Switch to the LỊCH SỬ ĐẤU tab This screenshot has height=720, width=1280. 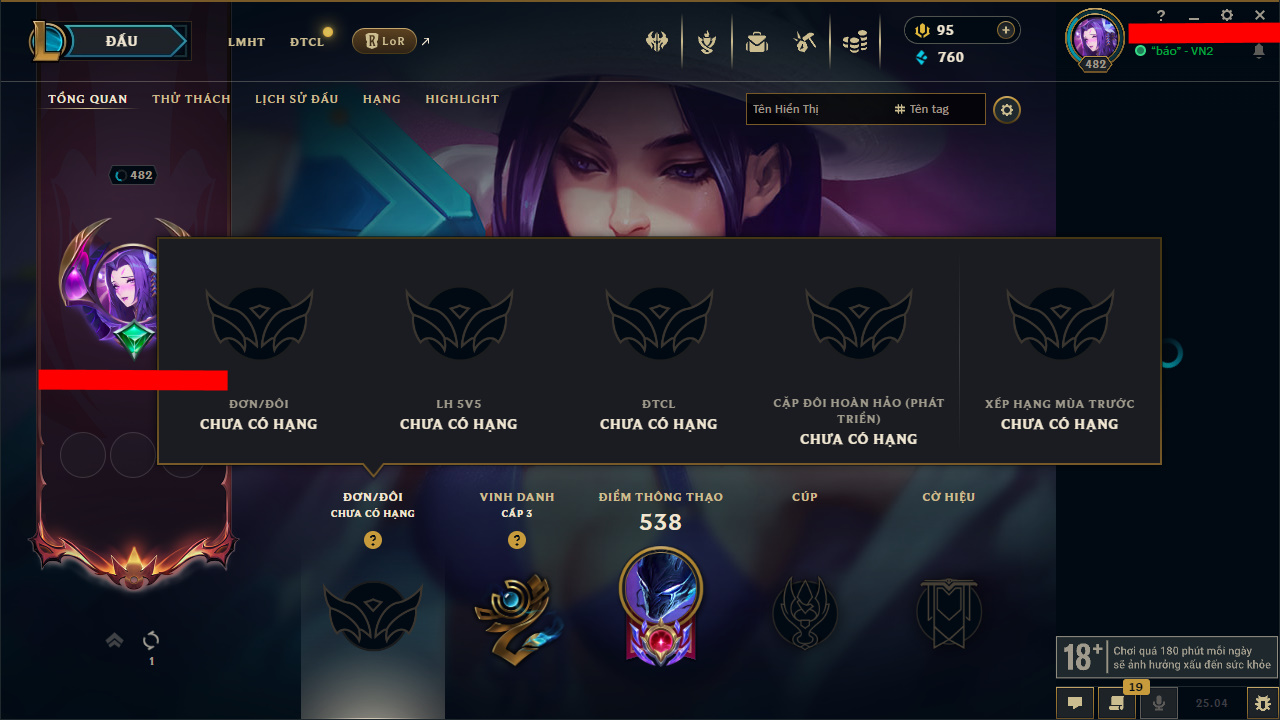296,99
